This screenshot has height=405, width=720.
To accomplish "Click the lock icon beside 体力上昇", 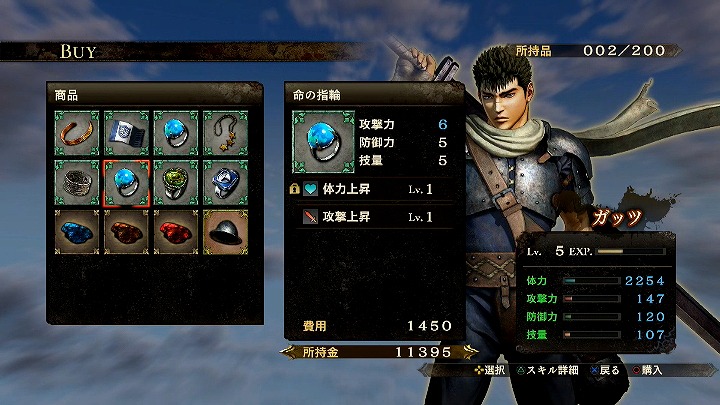I will pos(295,189).
